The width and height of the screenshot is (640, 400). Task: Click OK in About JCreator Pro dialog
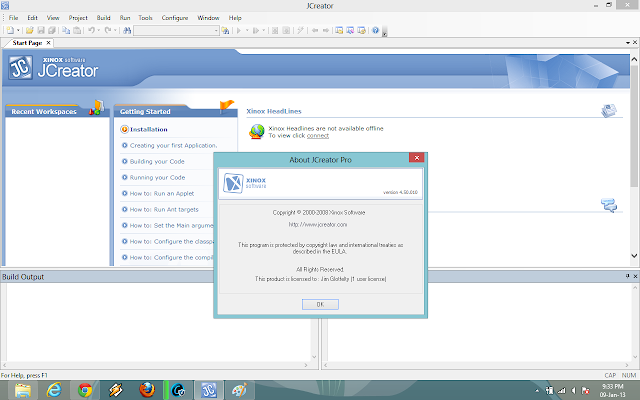click(320, 304)
